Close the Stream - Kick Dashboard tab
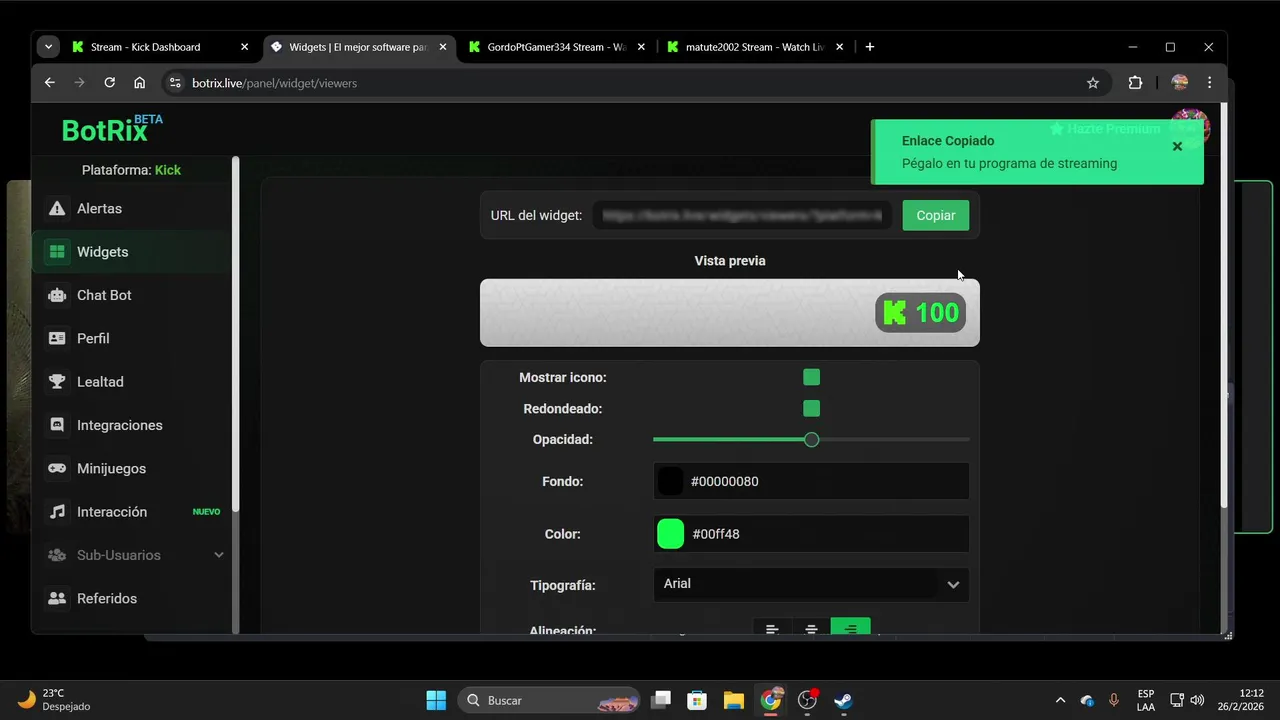This screenshot has width=1280, height=720. point(245,47)
